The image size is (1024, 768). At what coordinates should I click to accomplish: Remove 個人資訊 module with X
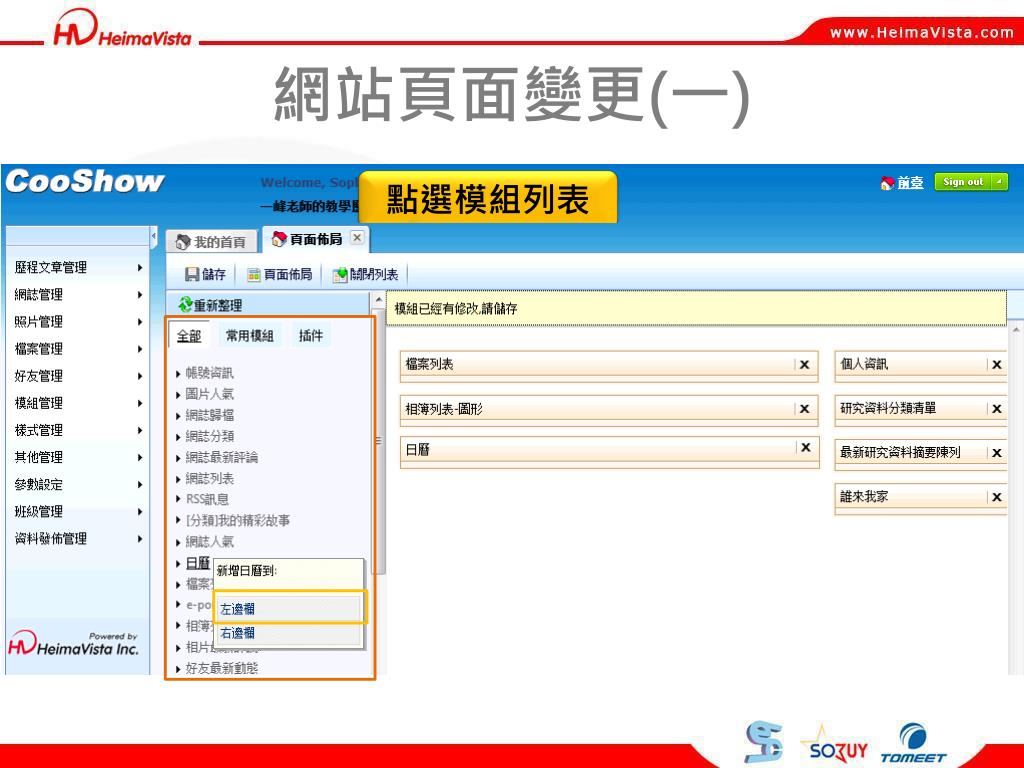pyautogui.click(x=997, y=364)
